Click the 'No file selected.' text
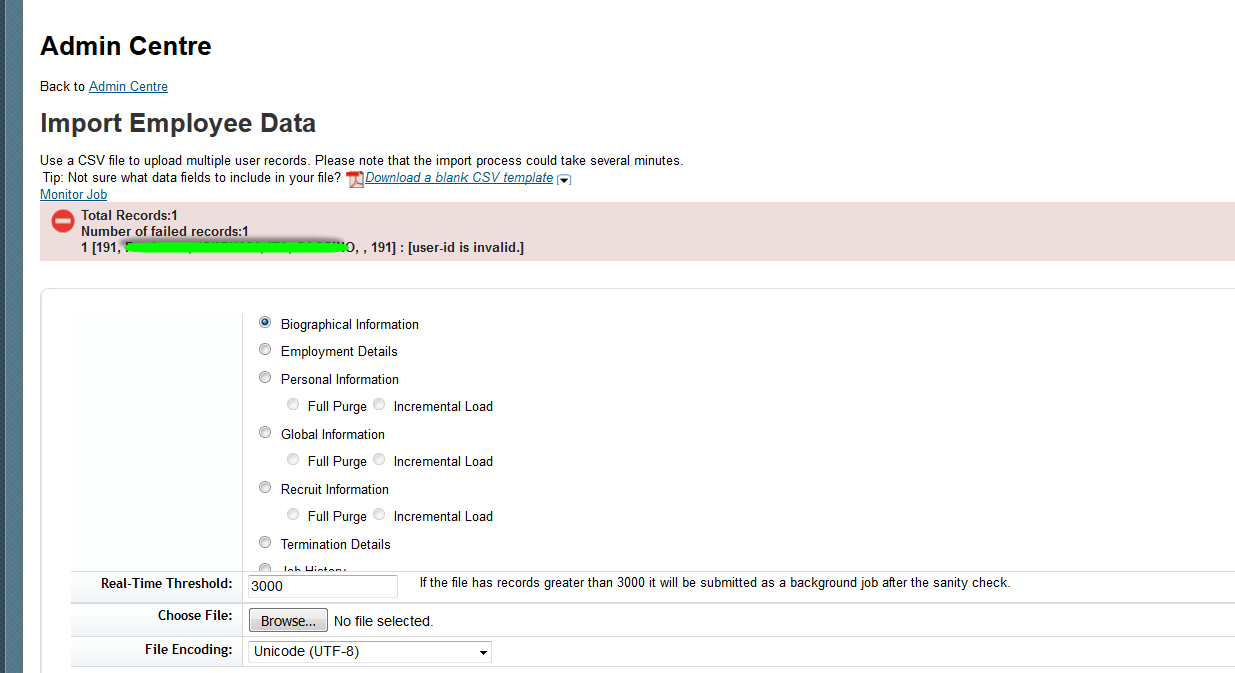Screen dimensions: 1235x673 [383, 622]
